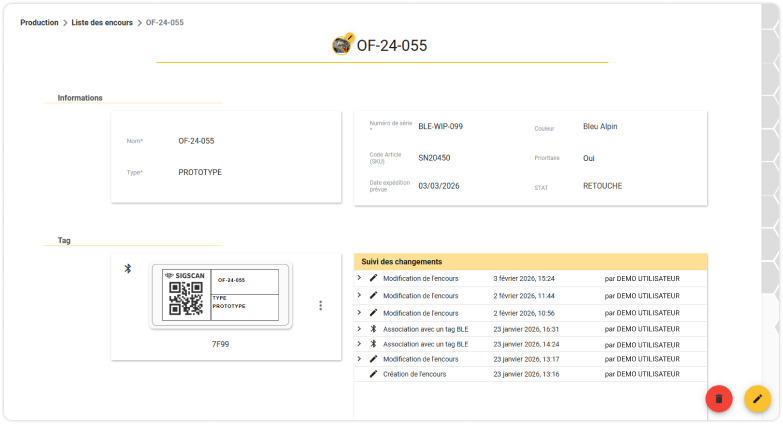
Task: Click the Type field value PROTOTYPE
Action: pyautogui.click(x=200, y=172)
